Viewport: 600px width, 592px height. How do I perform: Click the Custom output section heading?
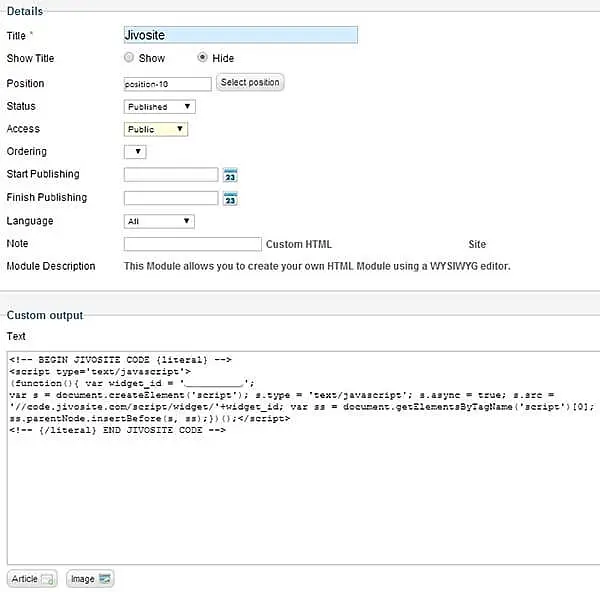tap(45, 315)
